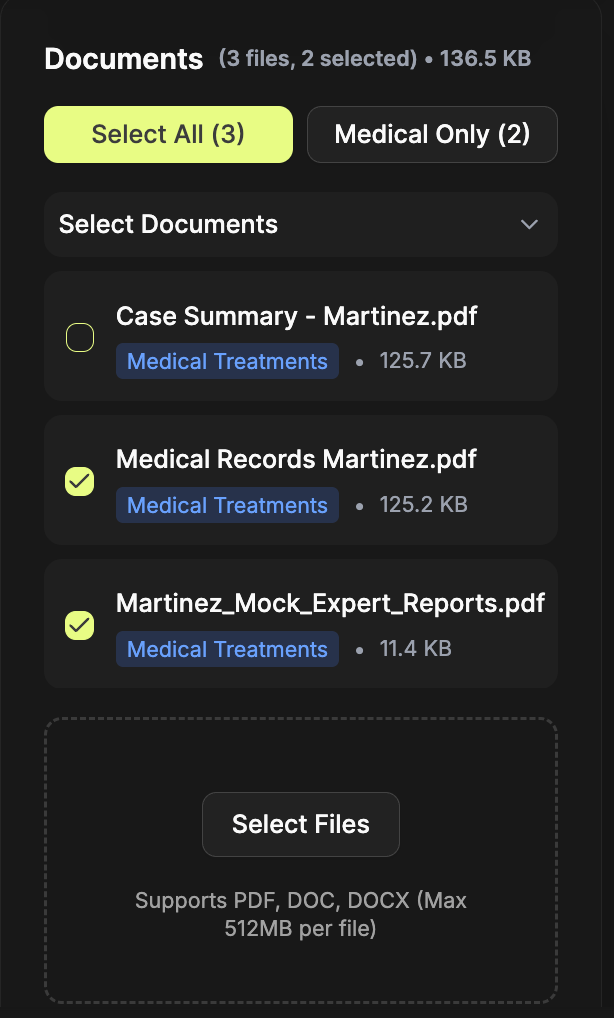Expand the Select Documents dropdown
The height and width of the screenshot is (1018, 614).
point(300,224)
